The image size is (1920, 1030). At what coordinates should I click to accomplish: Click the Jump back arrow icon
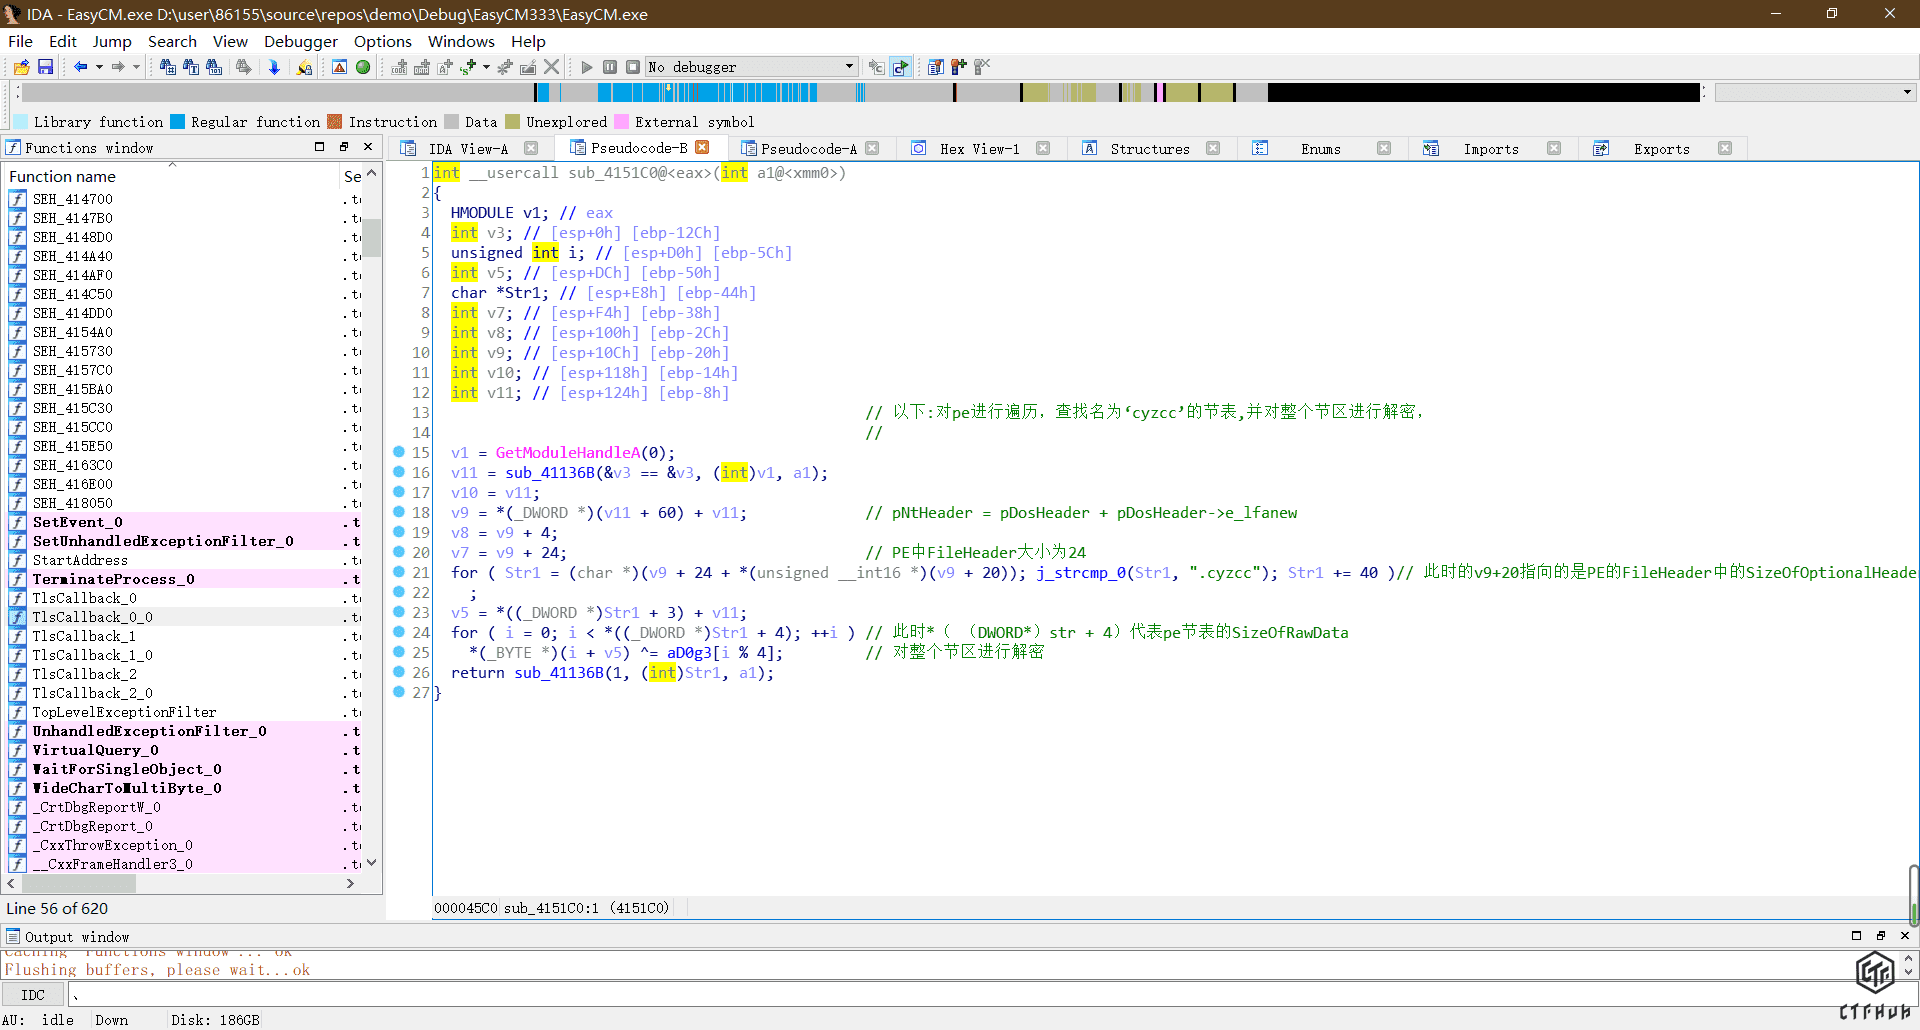pyautogui.click(x=80, y=67)
